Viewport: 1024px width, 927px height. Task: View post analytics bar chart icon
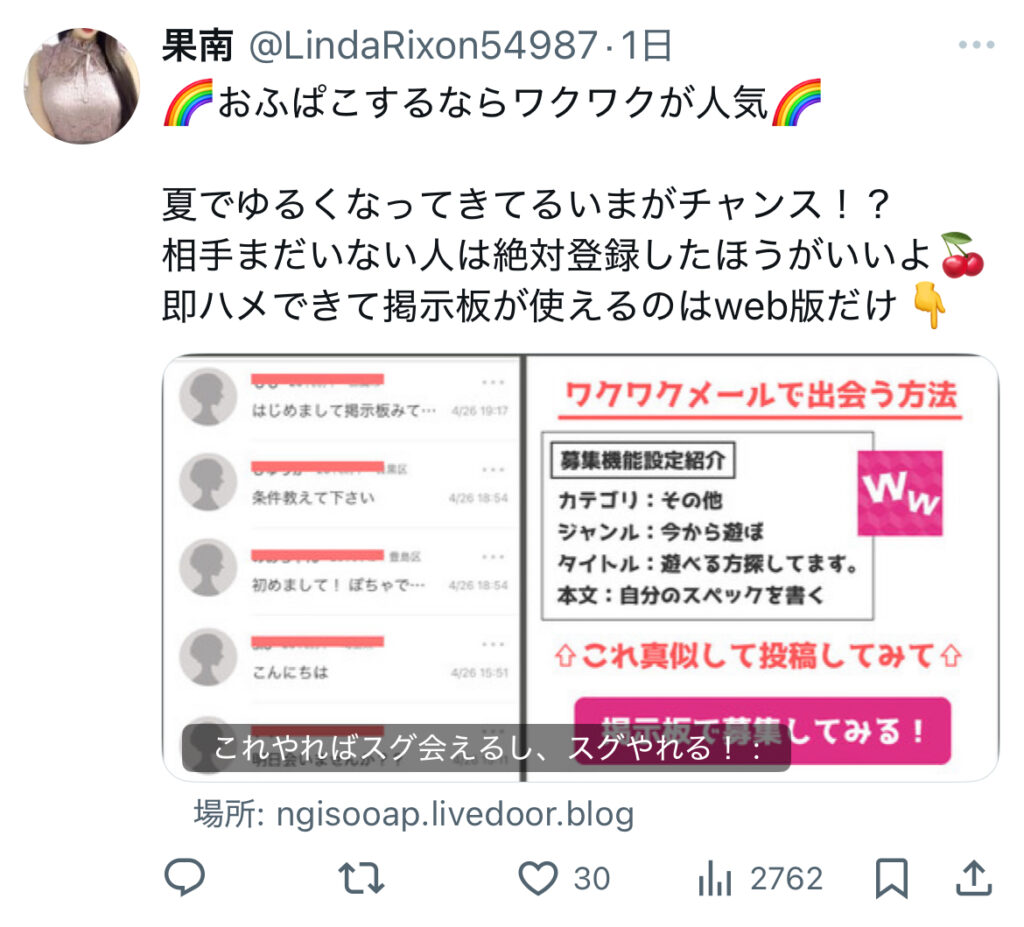pyautogui.click(x=715, y=878)
